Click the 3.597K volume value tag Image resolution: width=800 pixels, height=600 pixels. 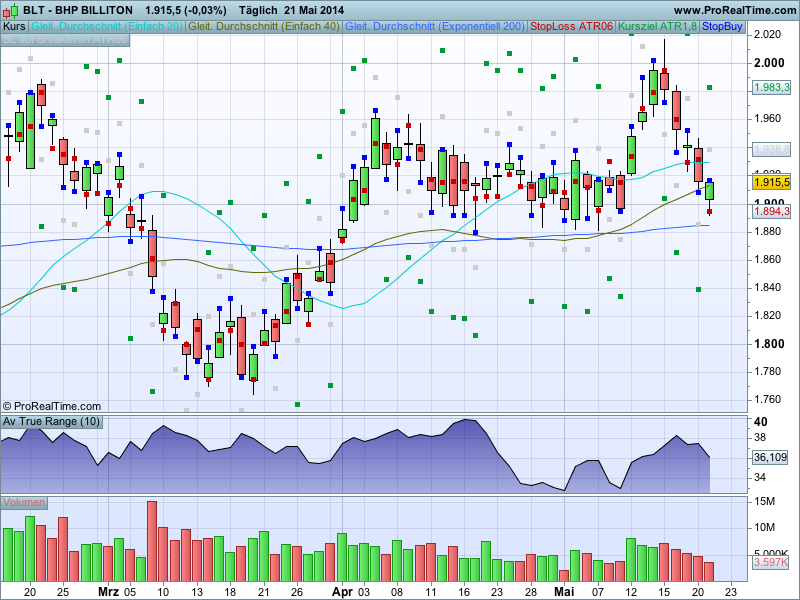770,563
